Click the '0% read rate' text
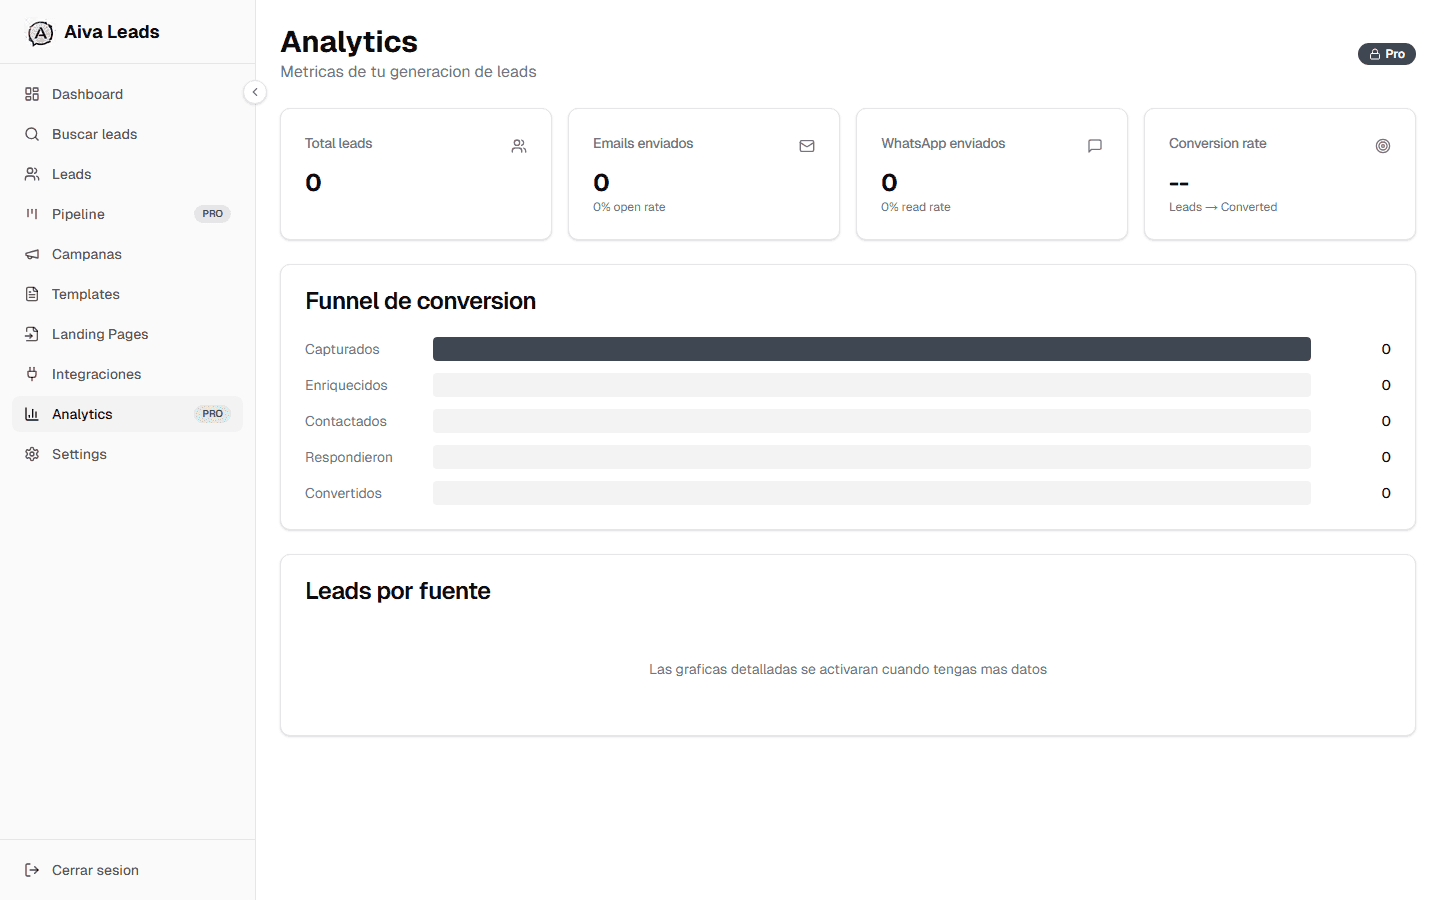This screenshot has height=900, width=1440. pyautogui.click(x=916, y=207)
